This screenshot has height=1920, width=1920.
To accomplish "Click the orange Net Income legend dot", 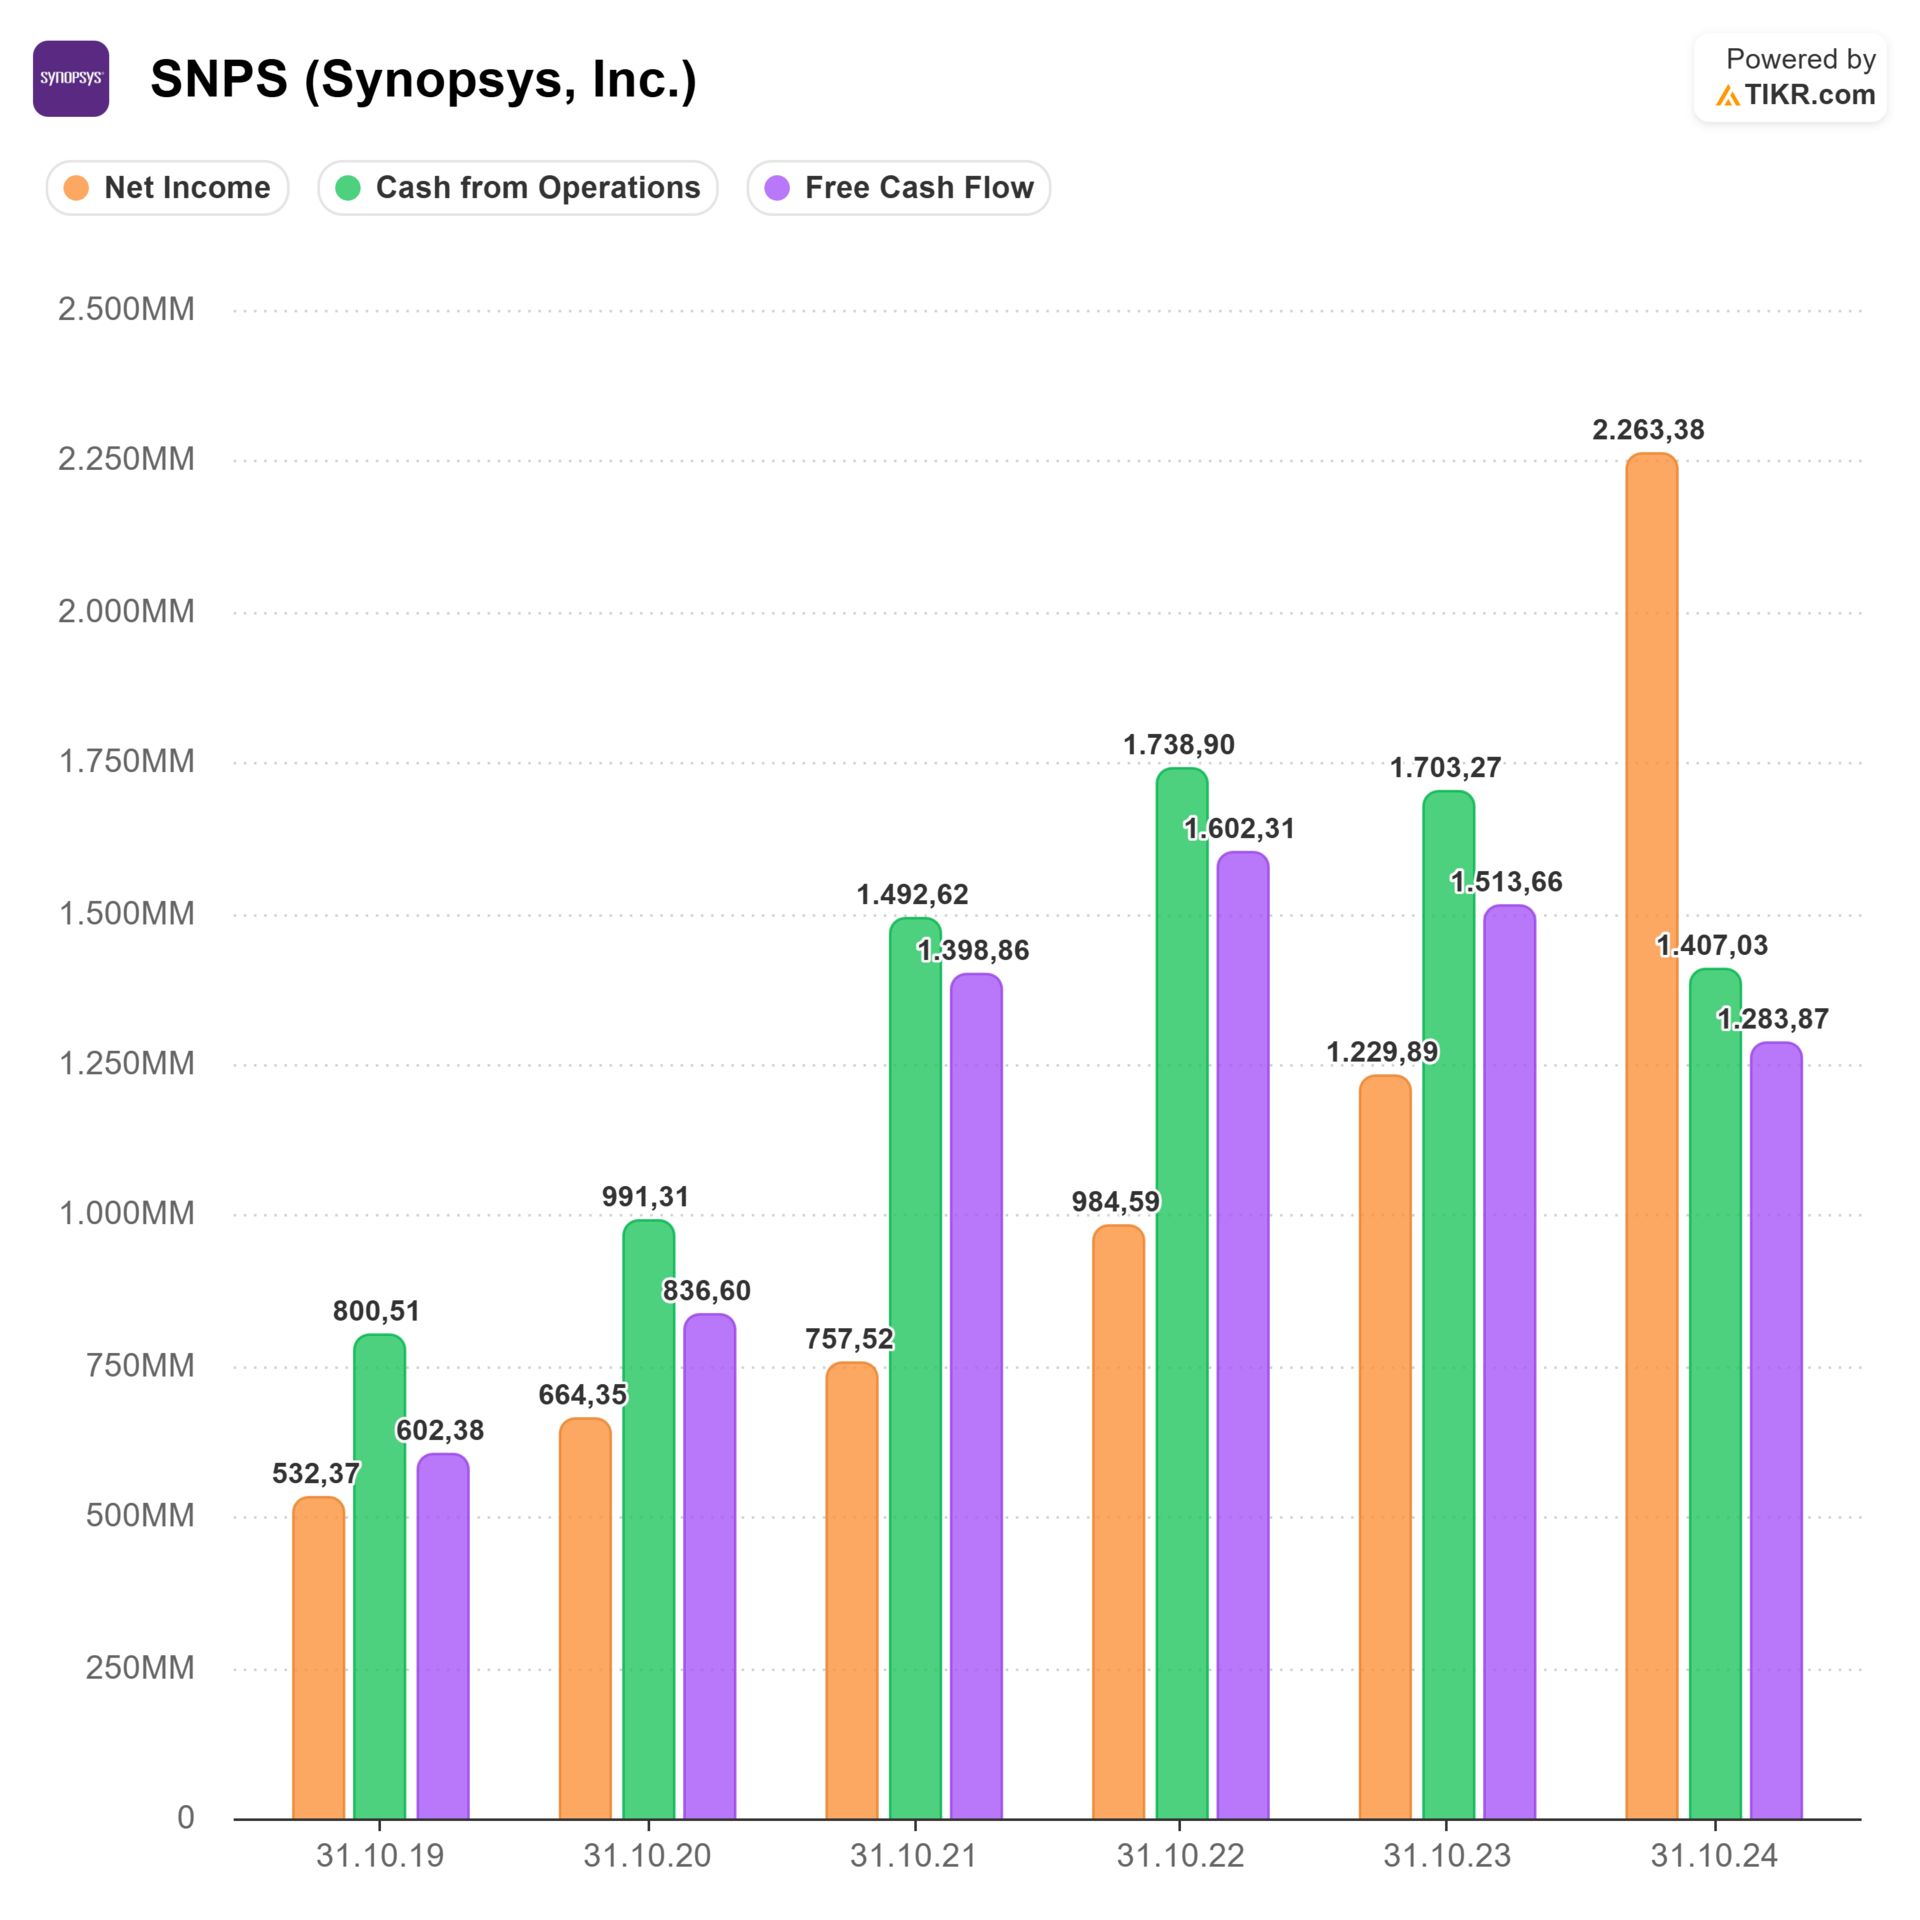I will pos(76,188).
